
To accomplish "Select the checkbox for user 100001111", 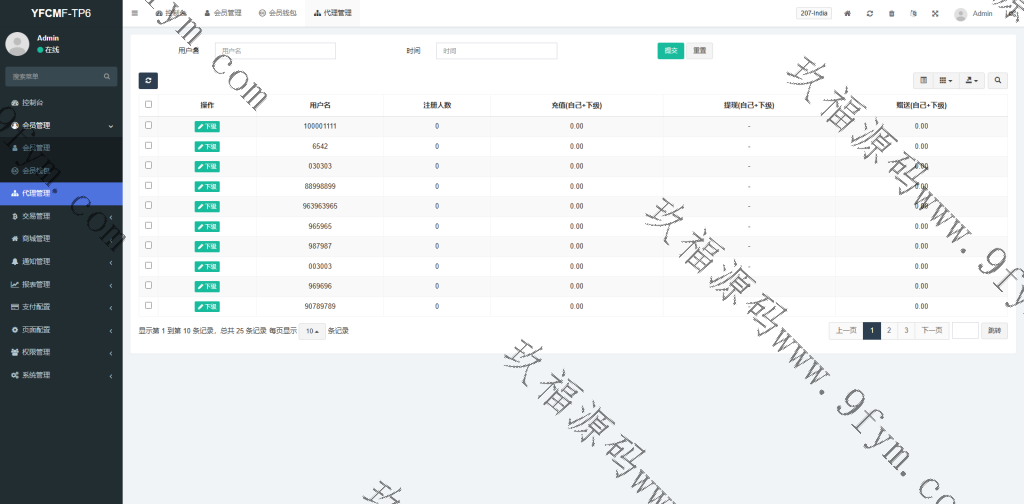I will pyautogui.click(x=149, y=125).
